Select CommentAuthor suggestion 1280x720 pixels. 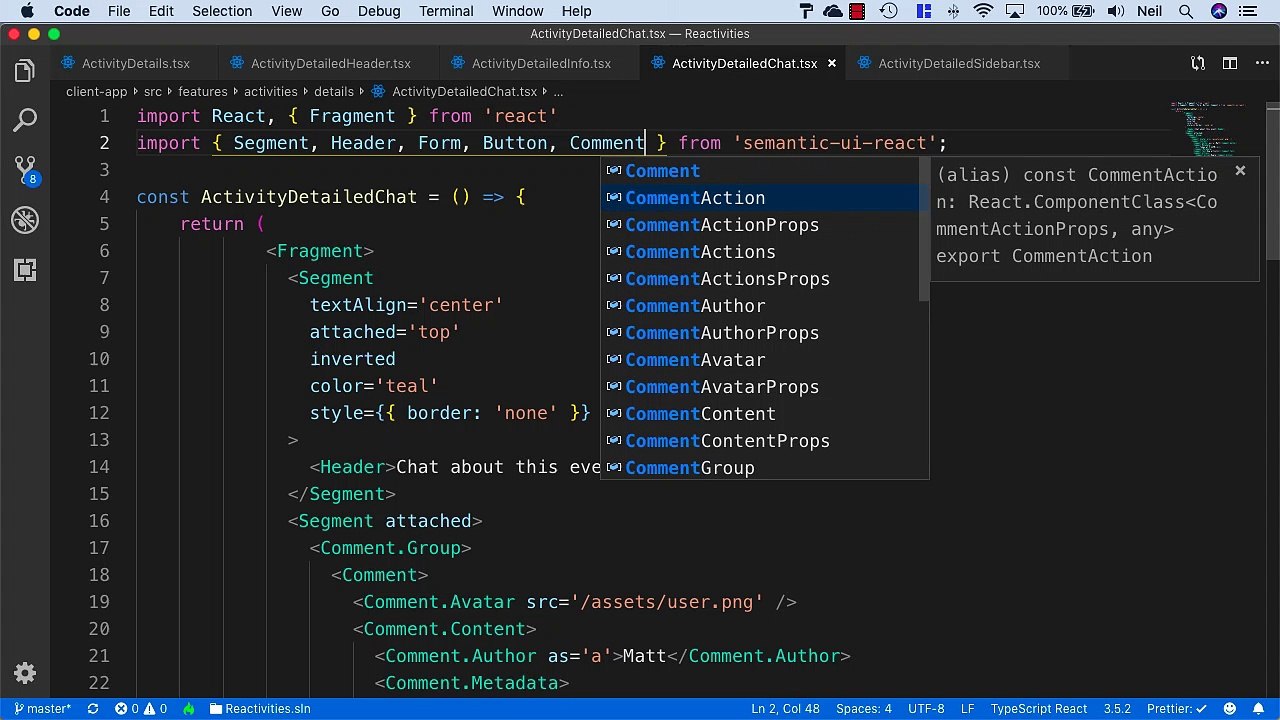760,306
